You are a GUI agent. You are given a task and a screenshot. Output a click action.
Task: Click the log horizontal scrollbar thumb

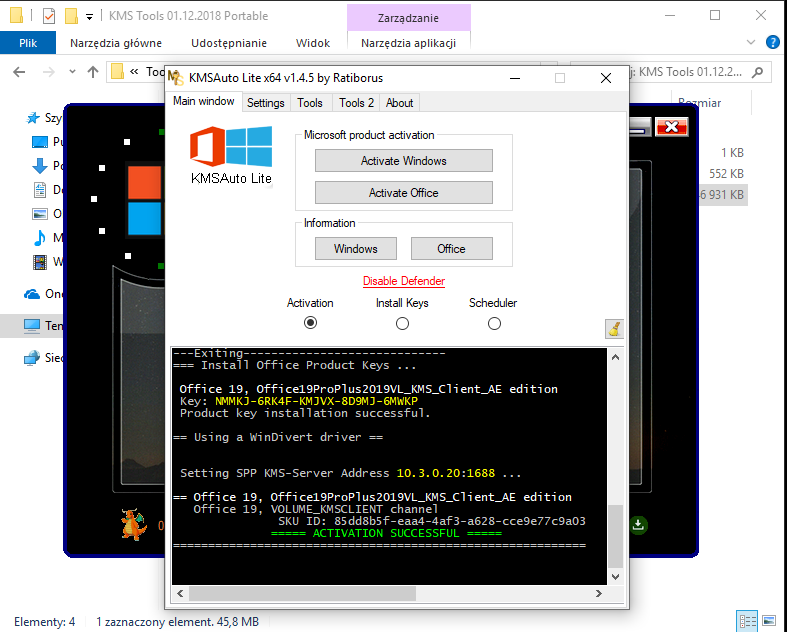pyautogui.click(x=302, y=593)
